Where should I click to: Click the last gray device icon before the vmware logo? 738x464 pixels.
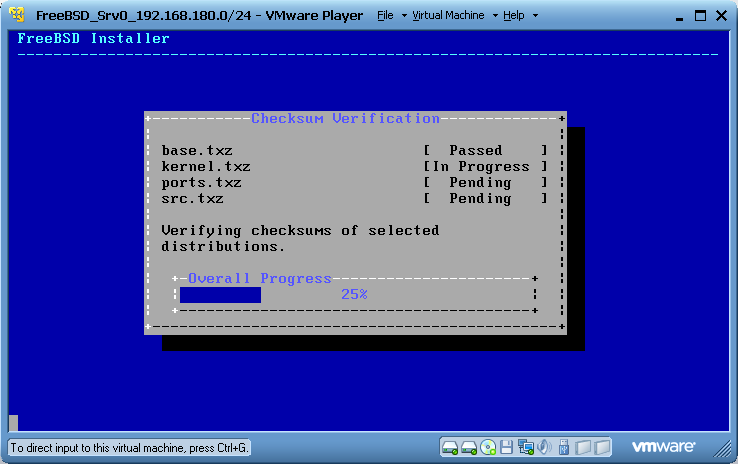tap(602, 447)
